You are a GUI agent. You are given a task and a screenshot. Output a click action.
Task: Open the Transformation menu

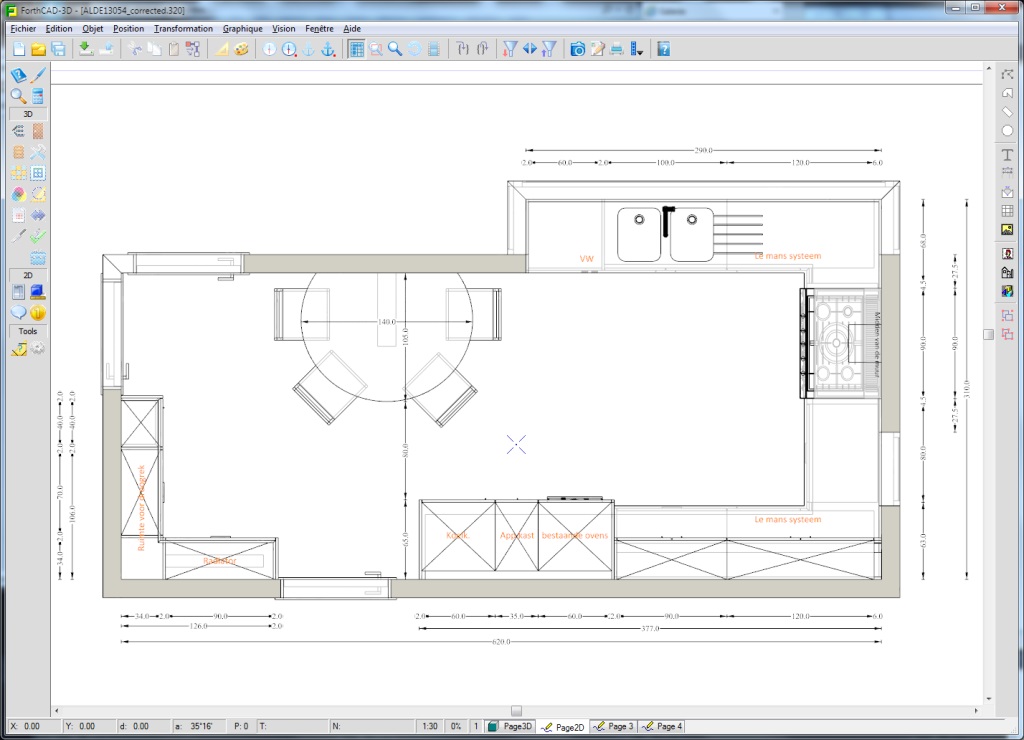pyautogui.click(x=183, y=29)
